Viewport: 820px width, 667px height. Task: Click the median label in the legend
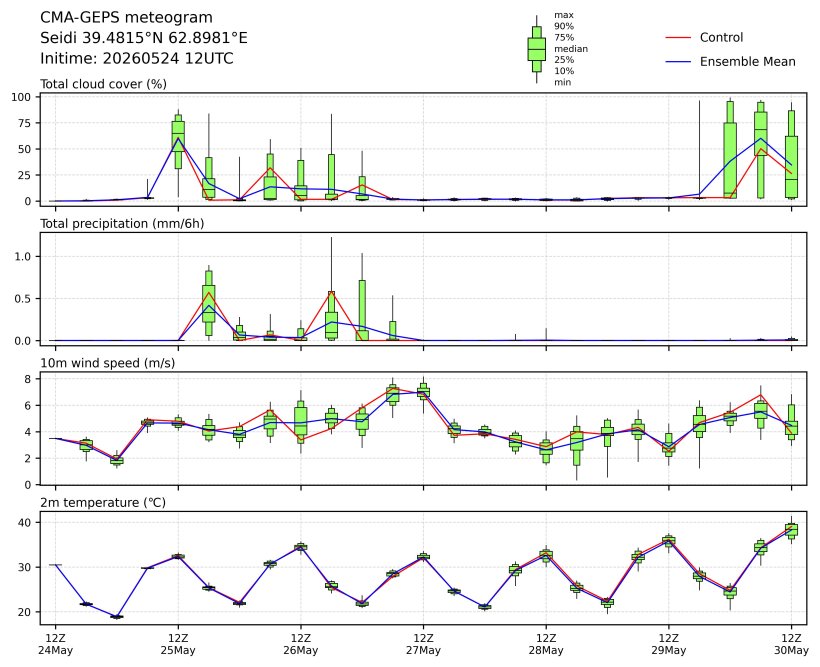571,49
